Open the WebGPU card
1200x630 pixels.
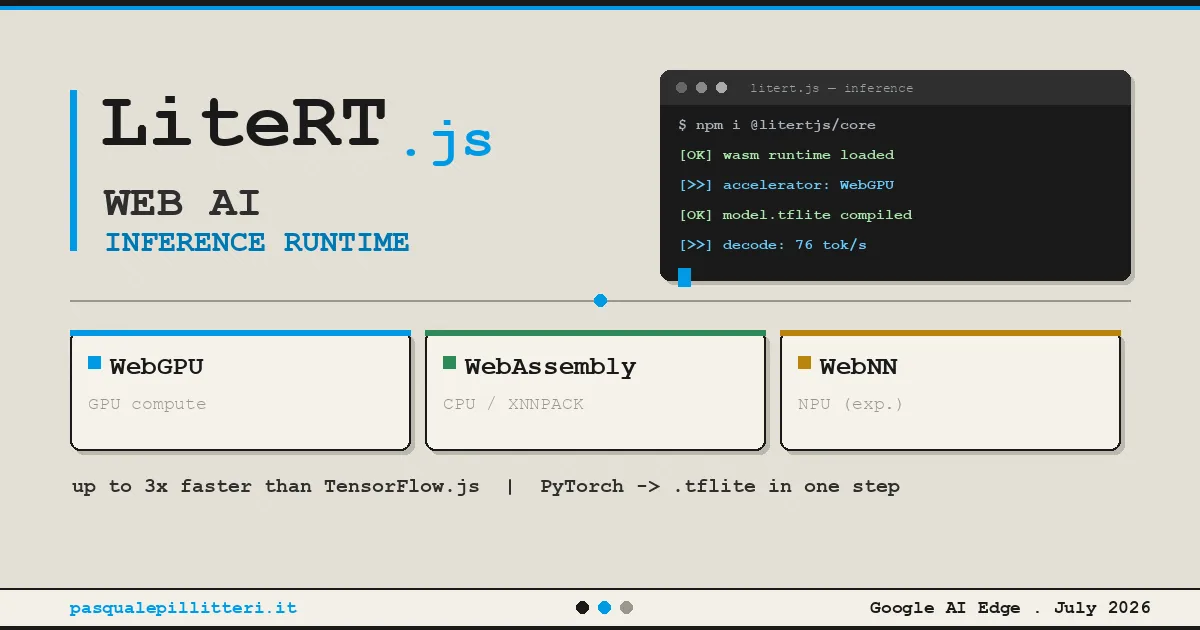pyautogui.click(x=240, y=391)
